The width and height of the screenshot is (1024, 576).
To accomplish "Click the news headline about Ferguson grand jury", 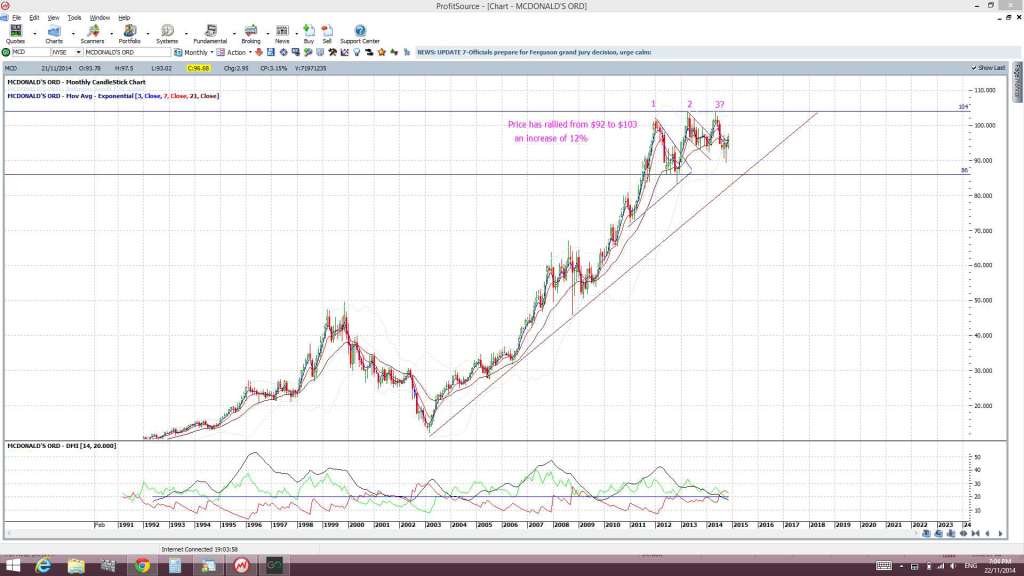I will tap(534, 52).
